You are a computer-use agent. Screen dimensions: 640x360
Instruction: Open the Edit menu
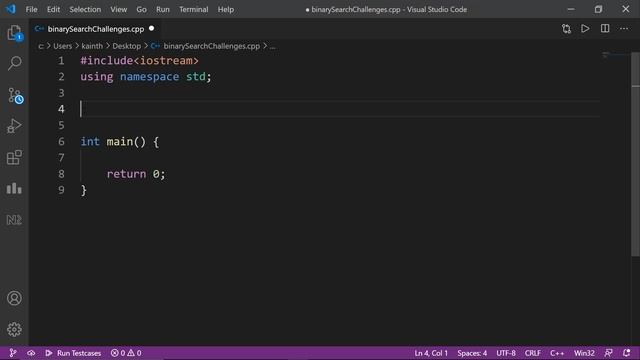tap(53, 9)
